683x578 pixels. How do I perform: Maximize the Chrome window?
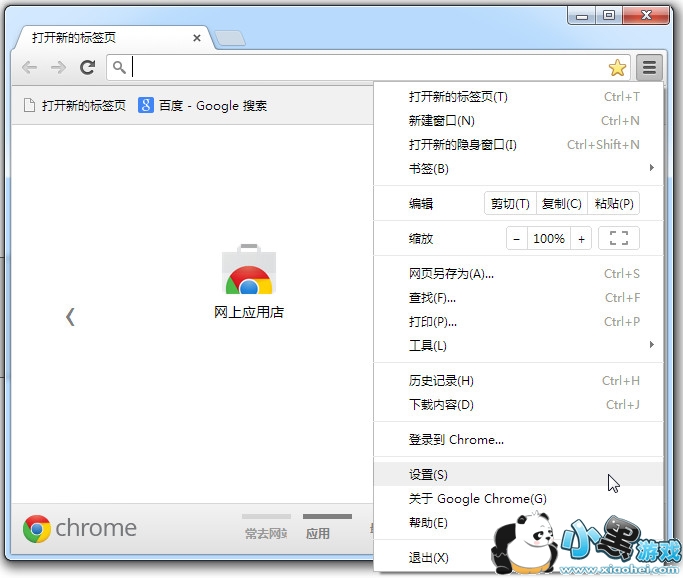point(609,16)
